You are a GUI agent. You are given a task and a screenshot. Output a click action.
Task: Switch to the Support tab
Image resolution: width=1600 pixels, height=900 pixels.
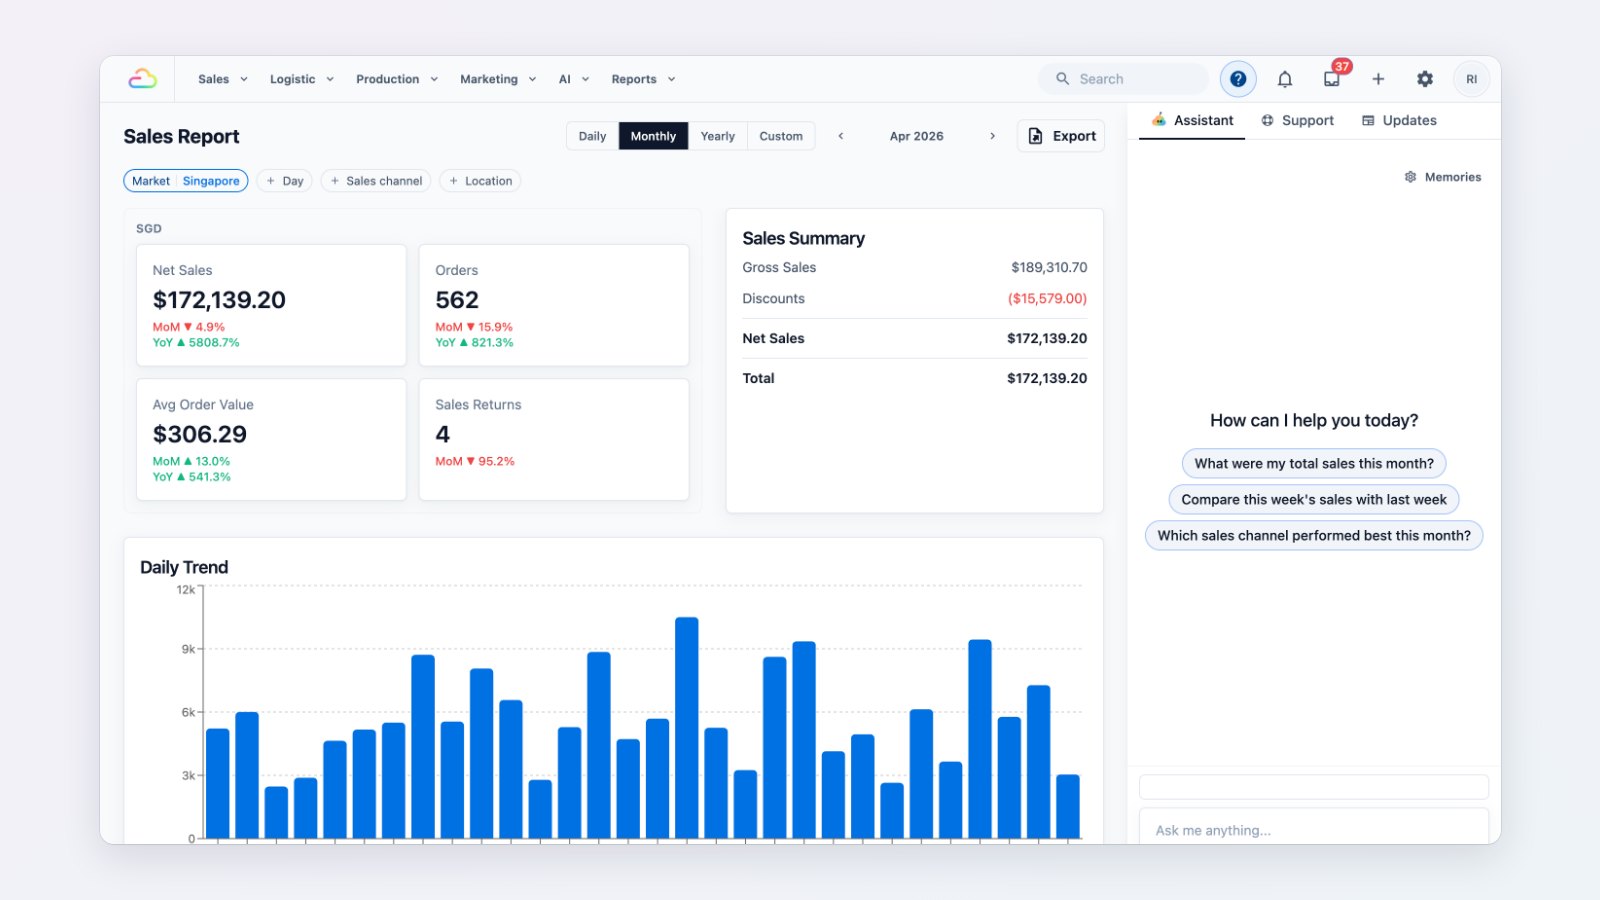1297,120
